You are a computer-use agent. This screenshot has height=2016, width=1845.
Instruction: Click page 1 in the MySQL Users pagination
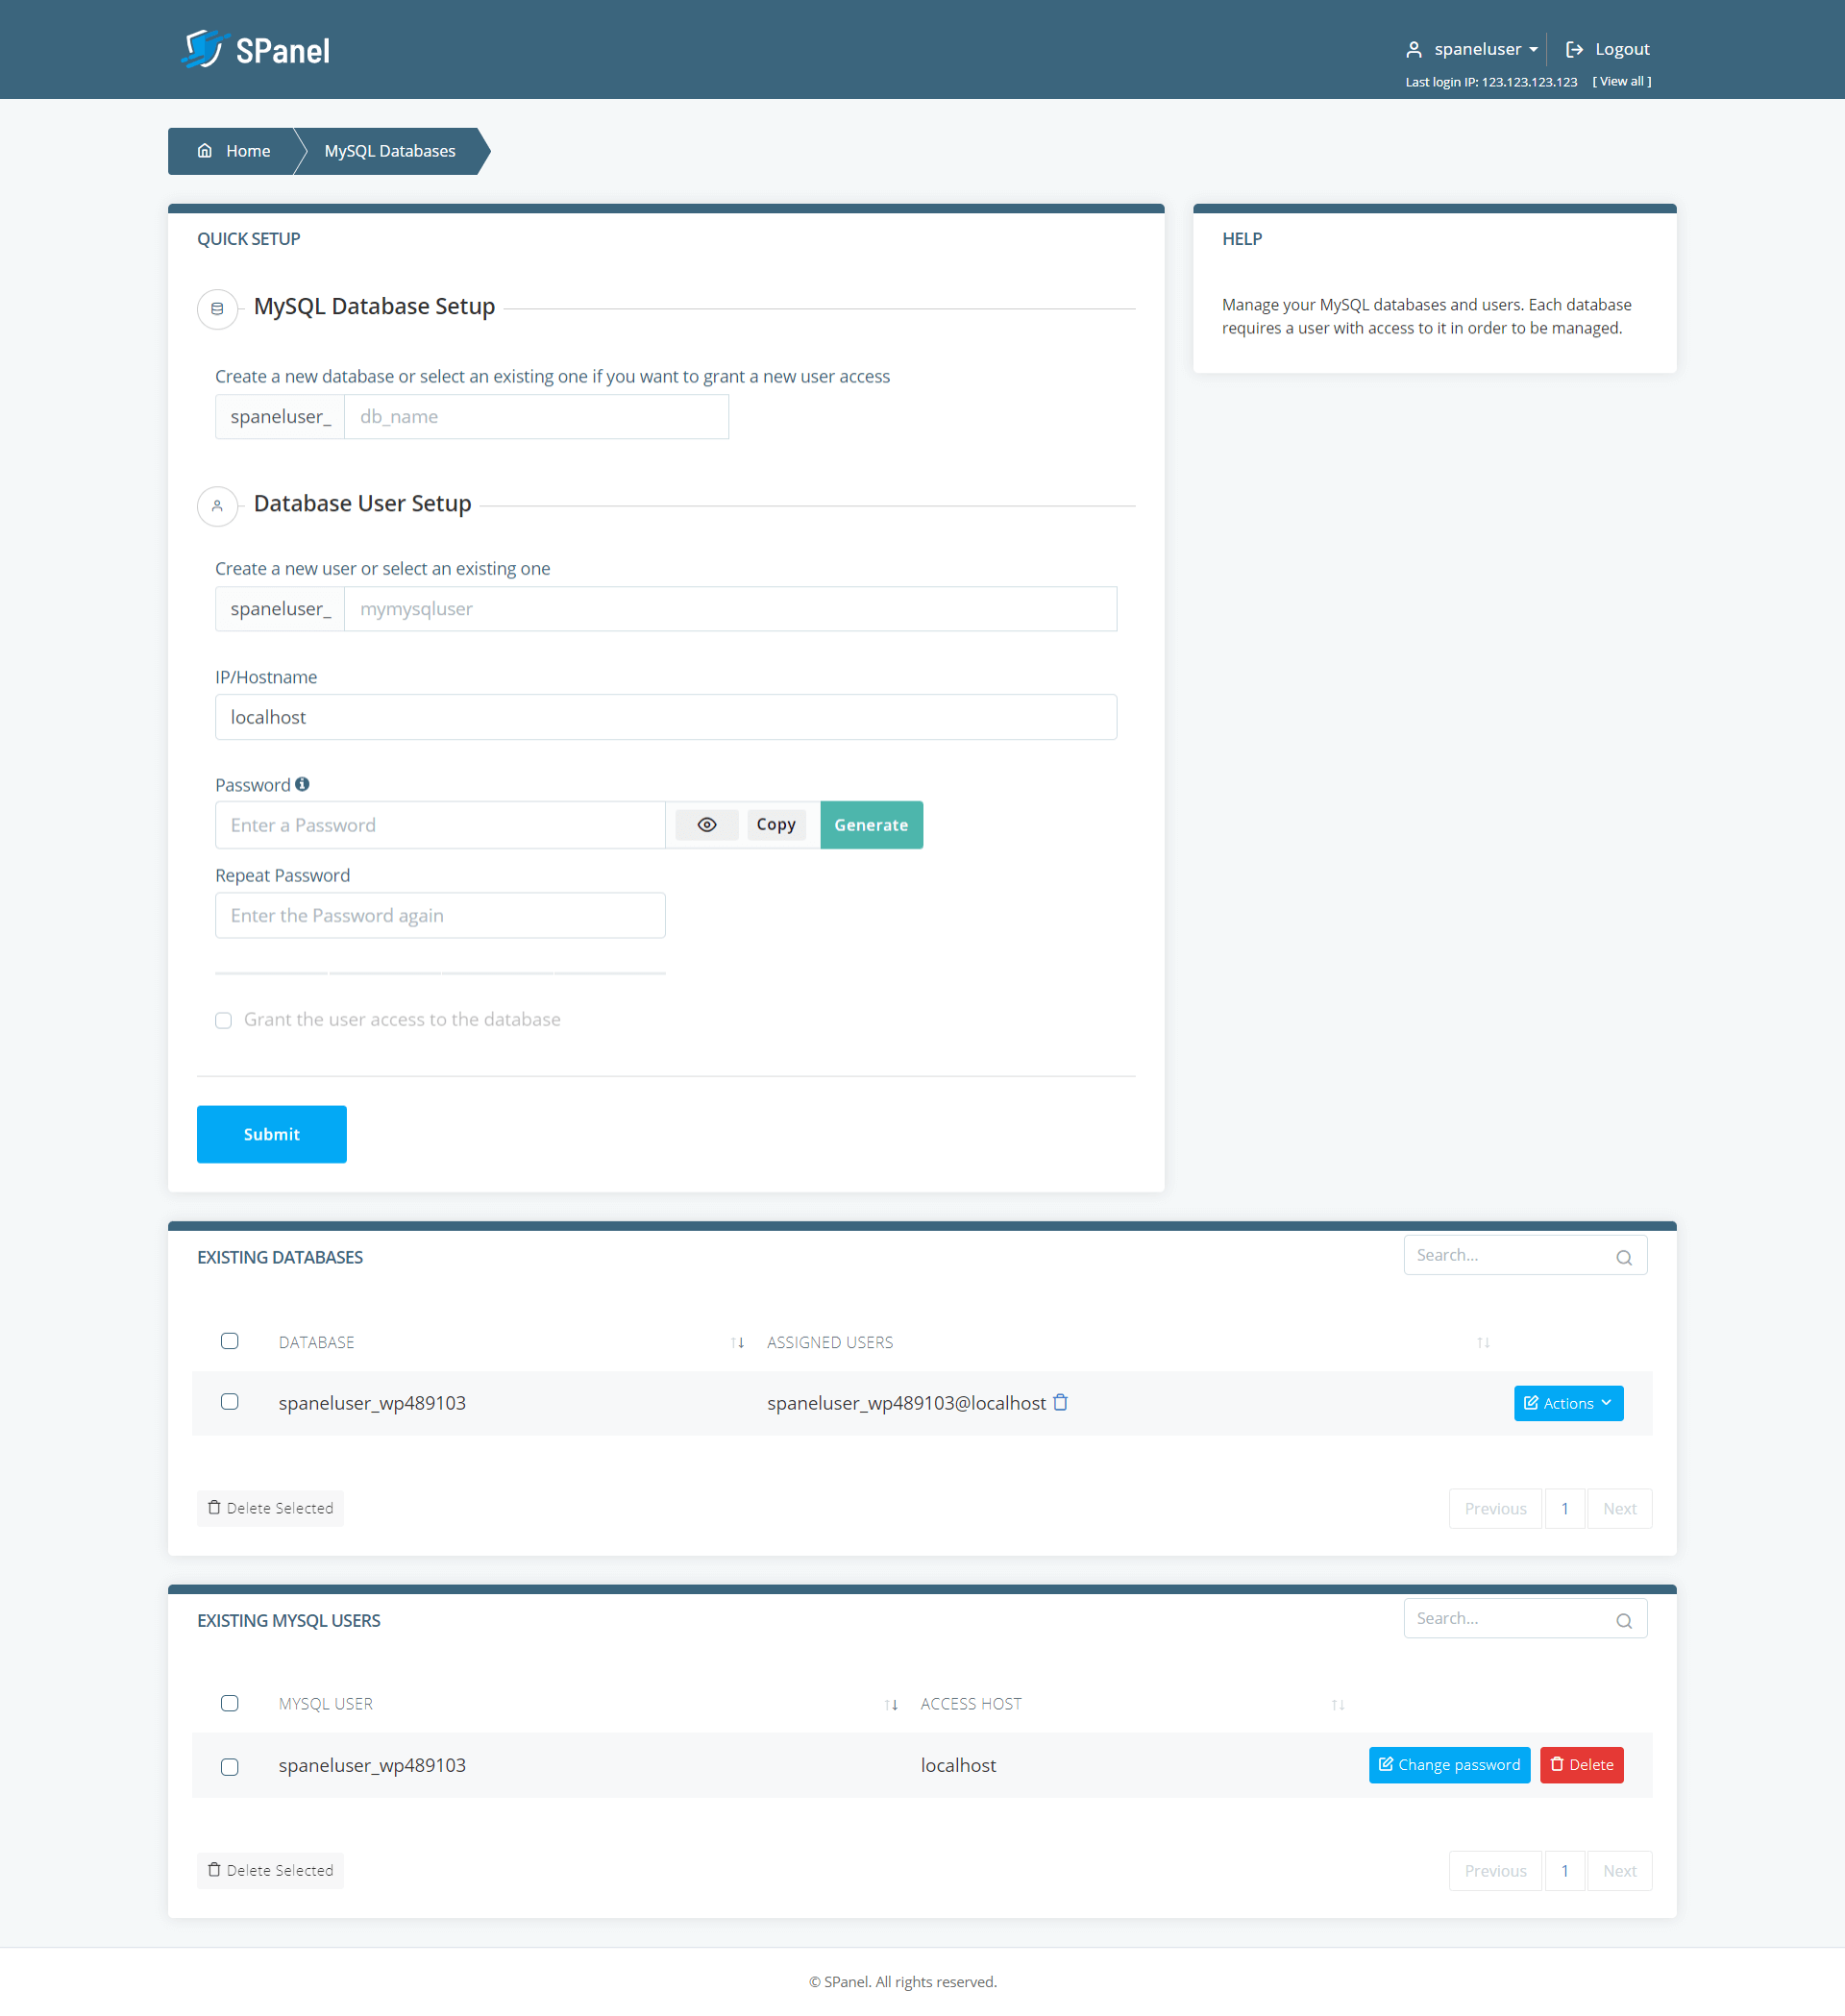click(x=1565, y=1871)
